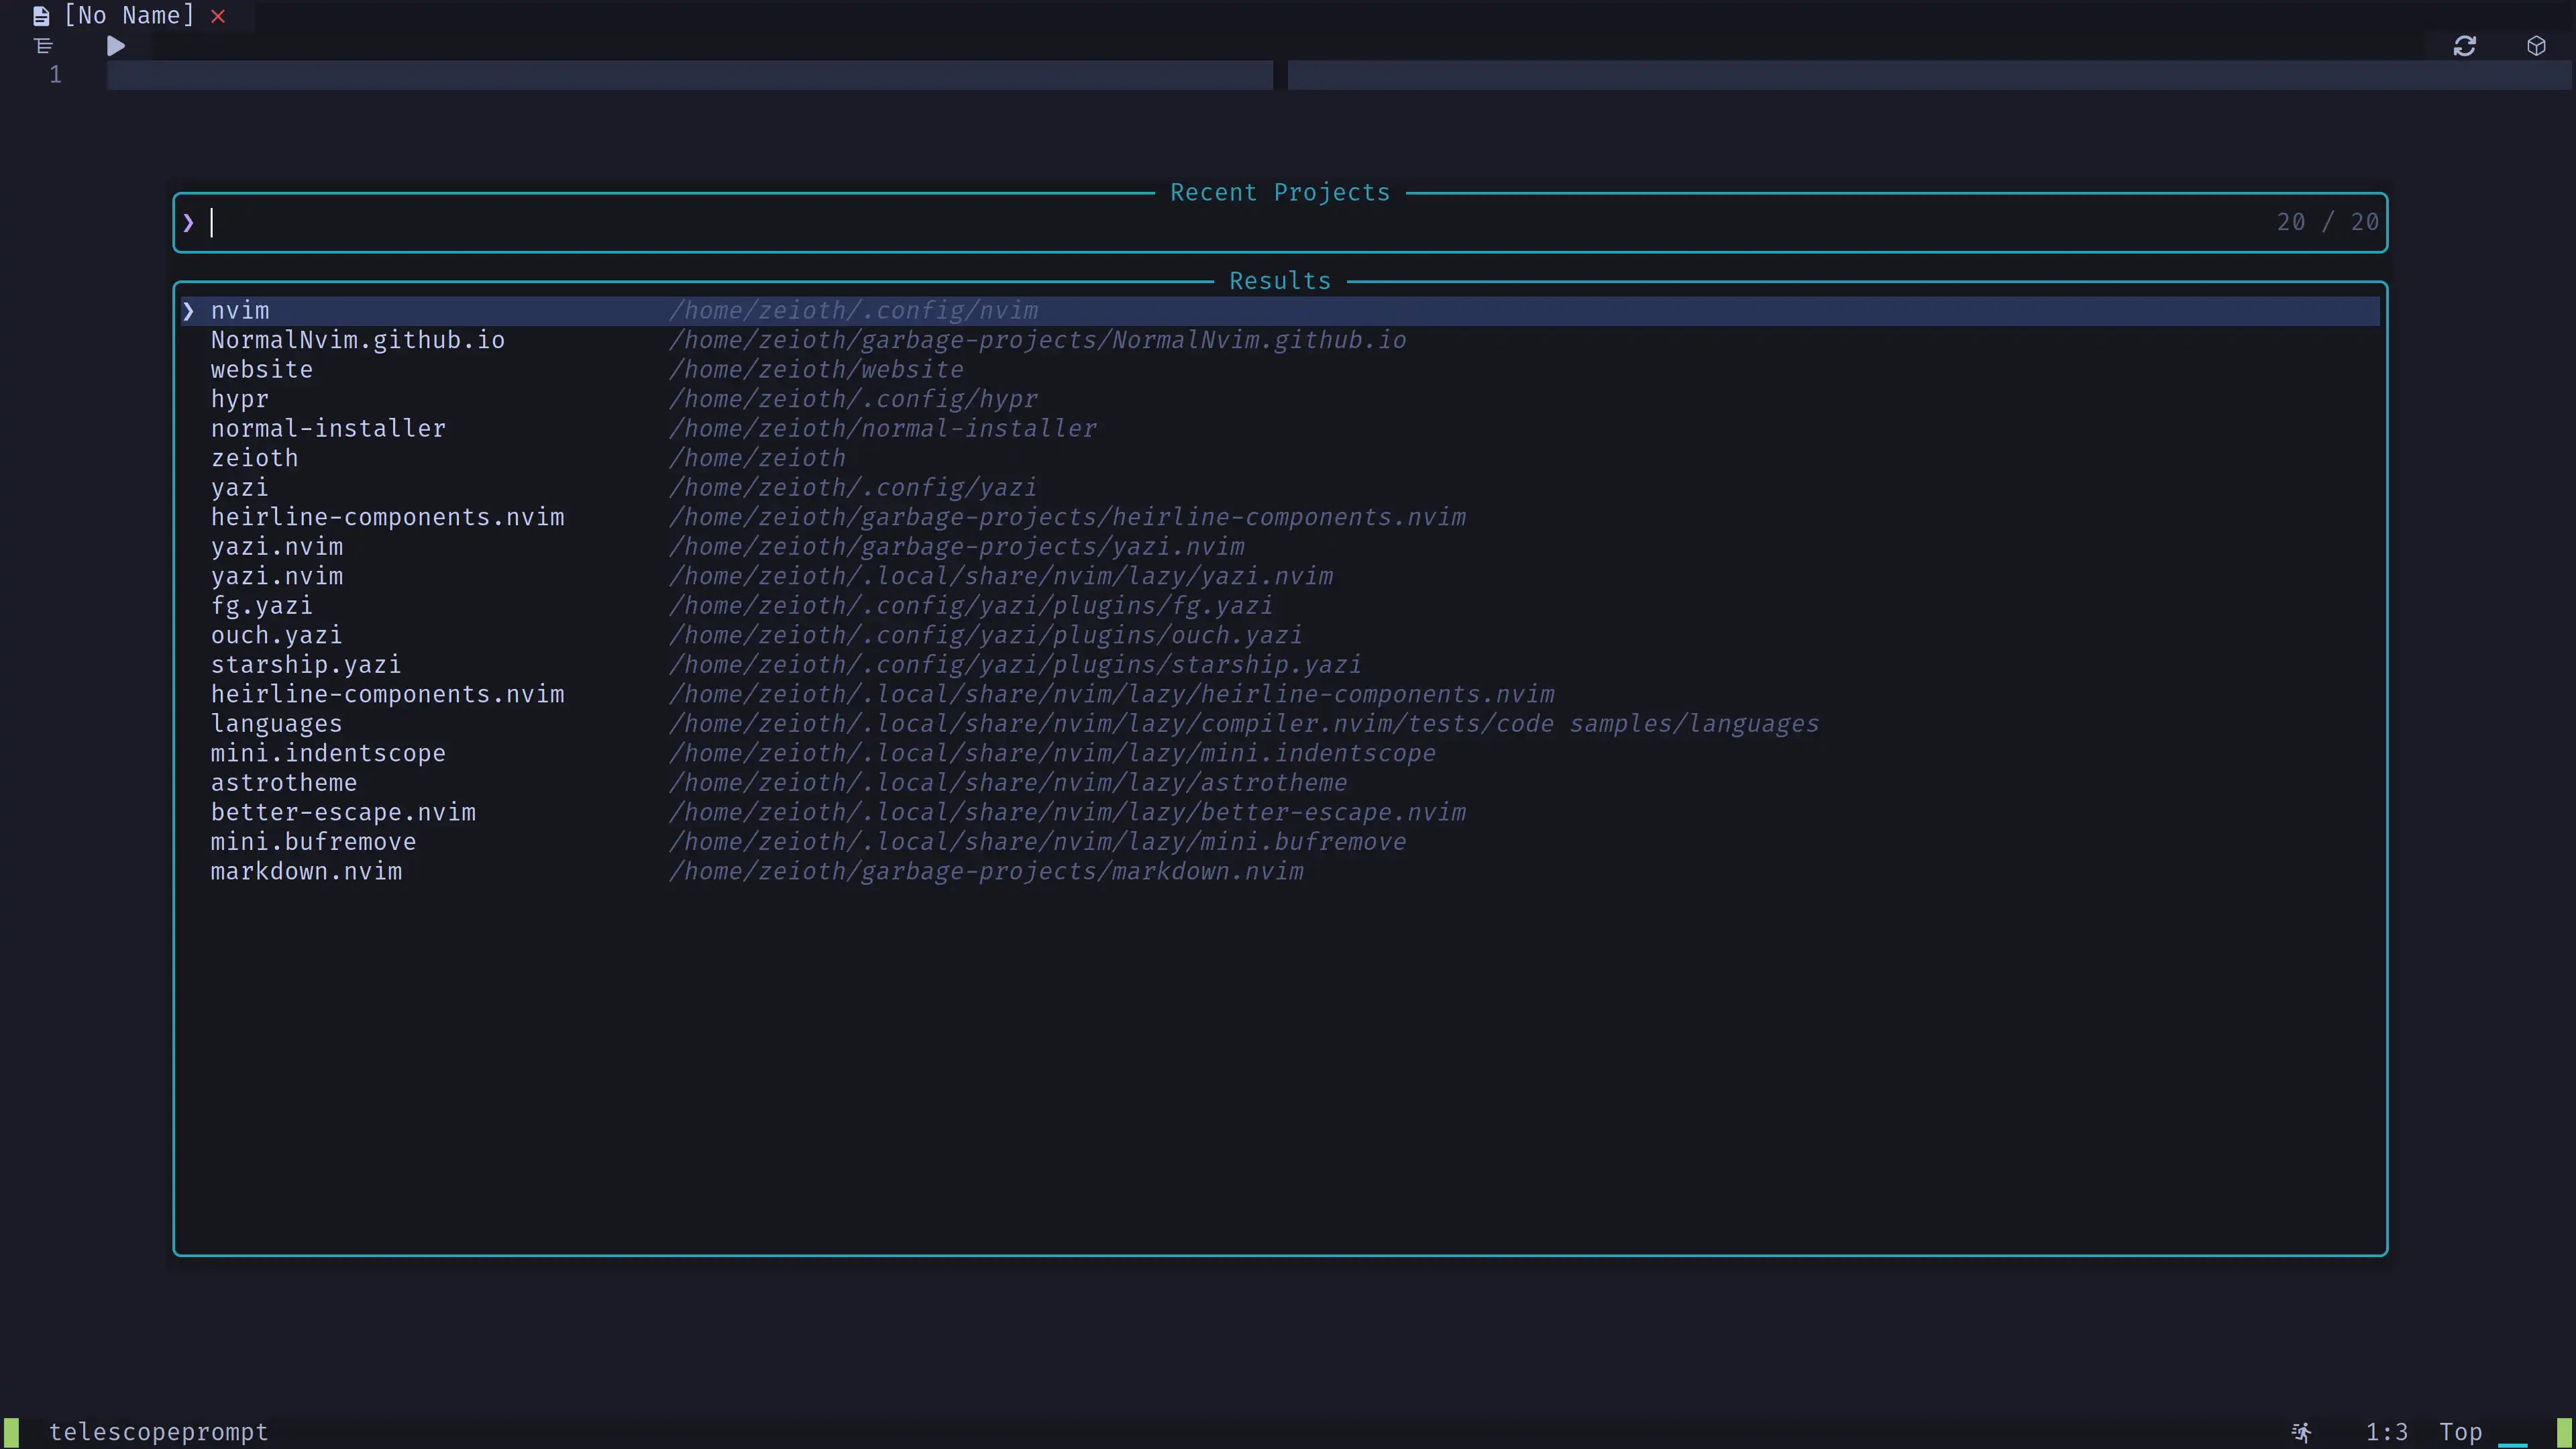
Task: Select yazi config project
Action: click(239, 486)
